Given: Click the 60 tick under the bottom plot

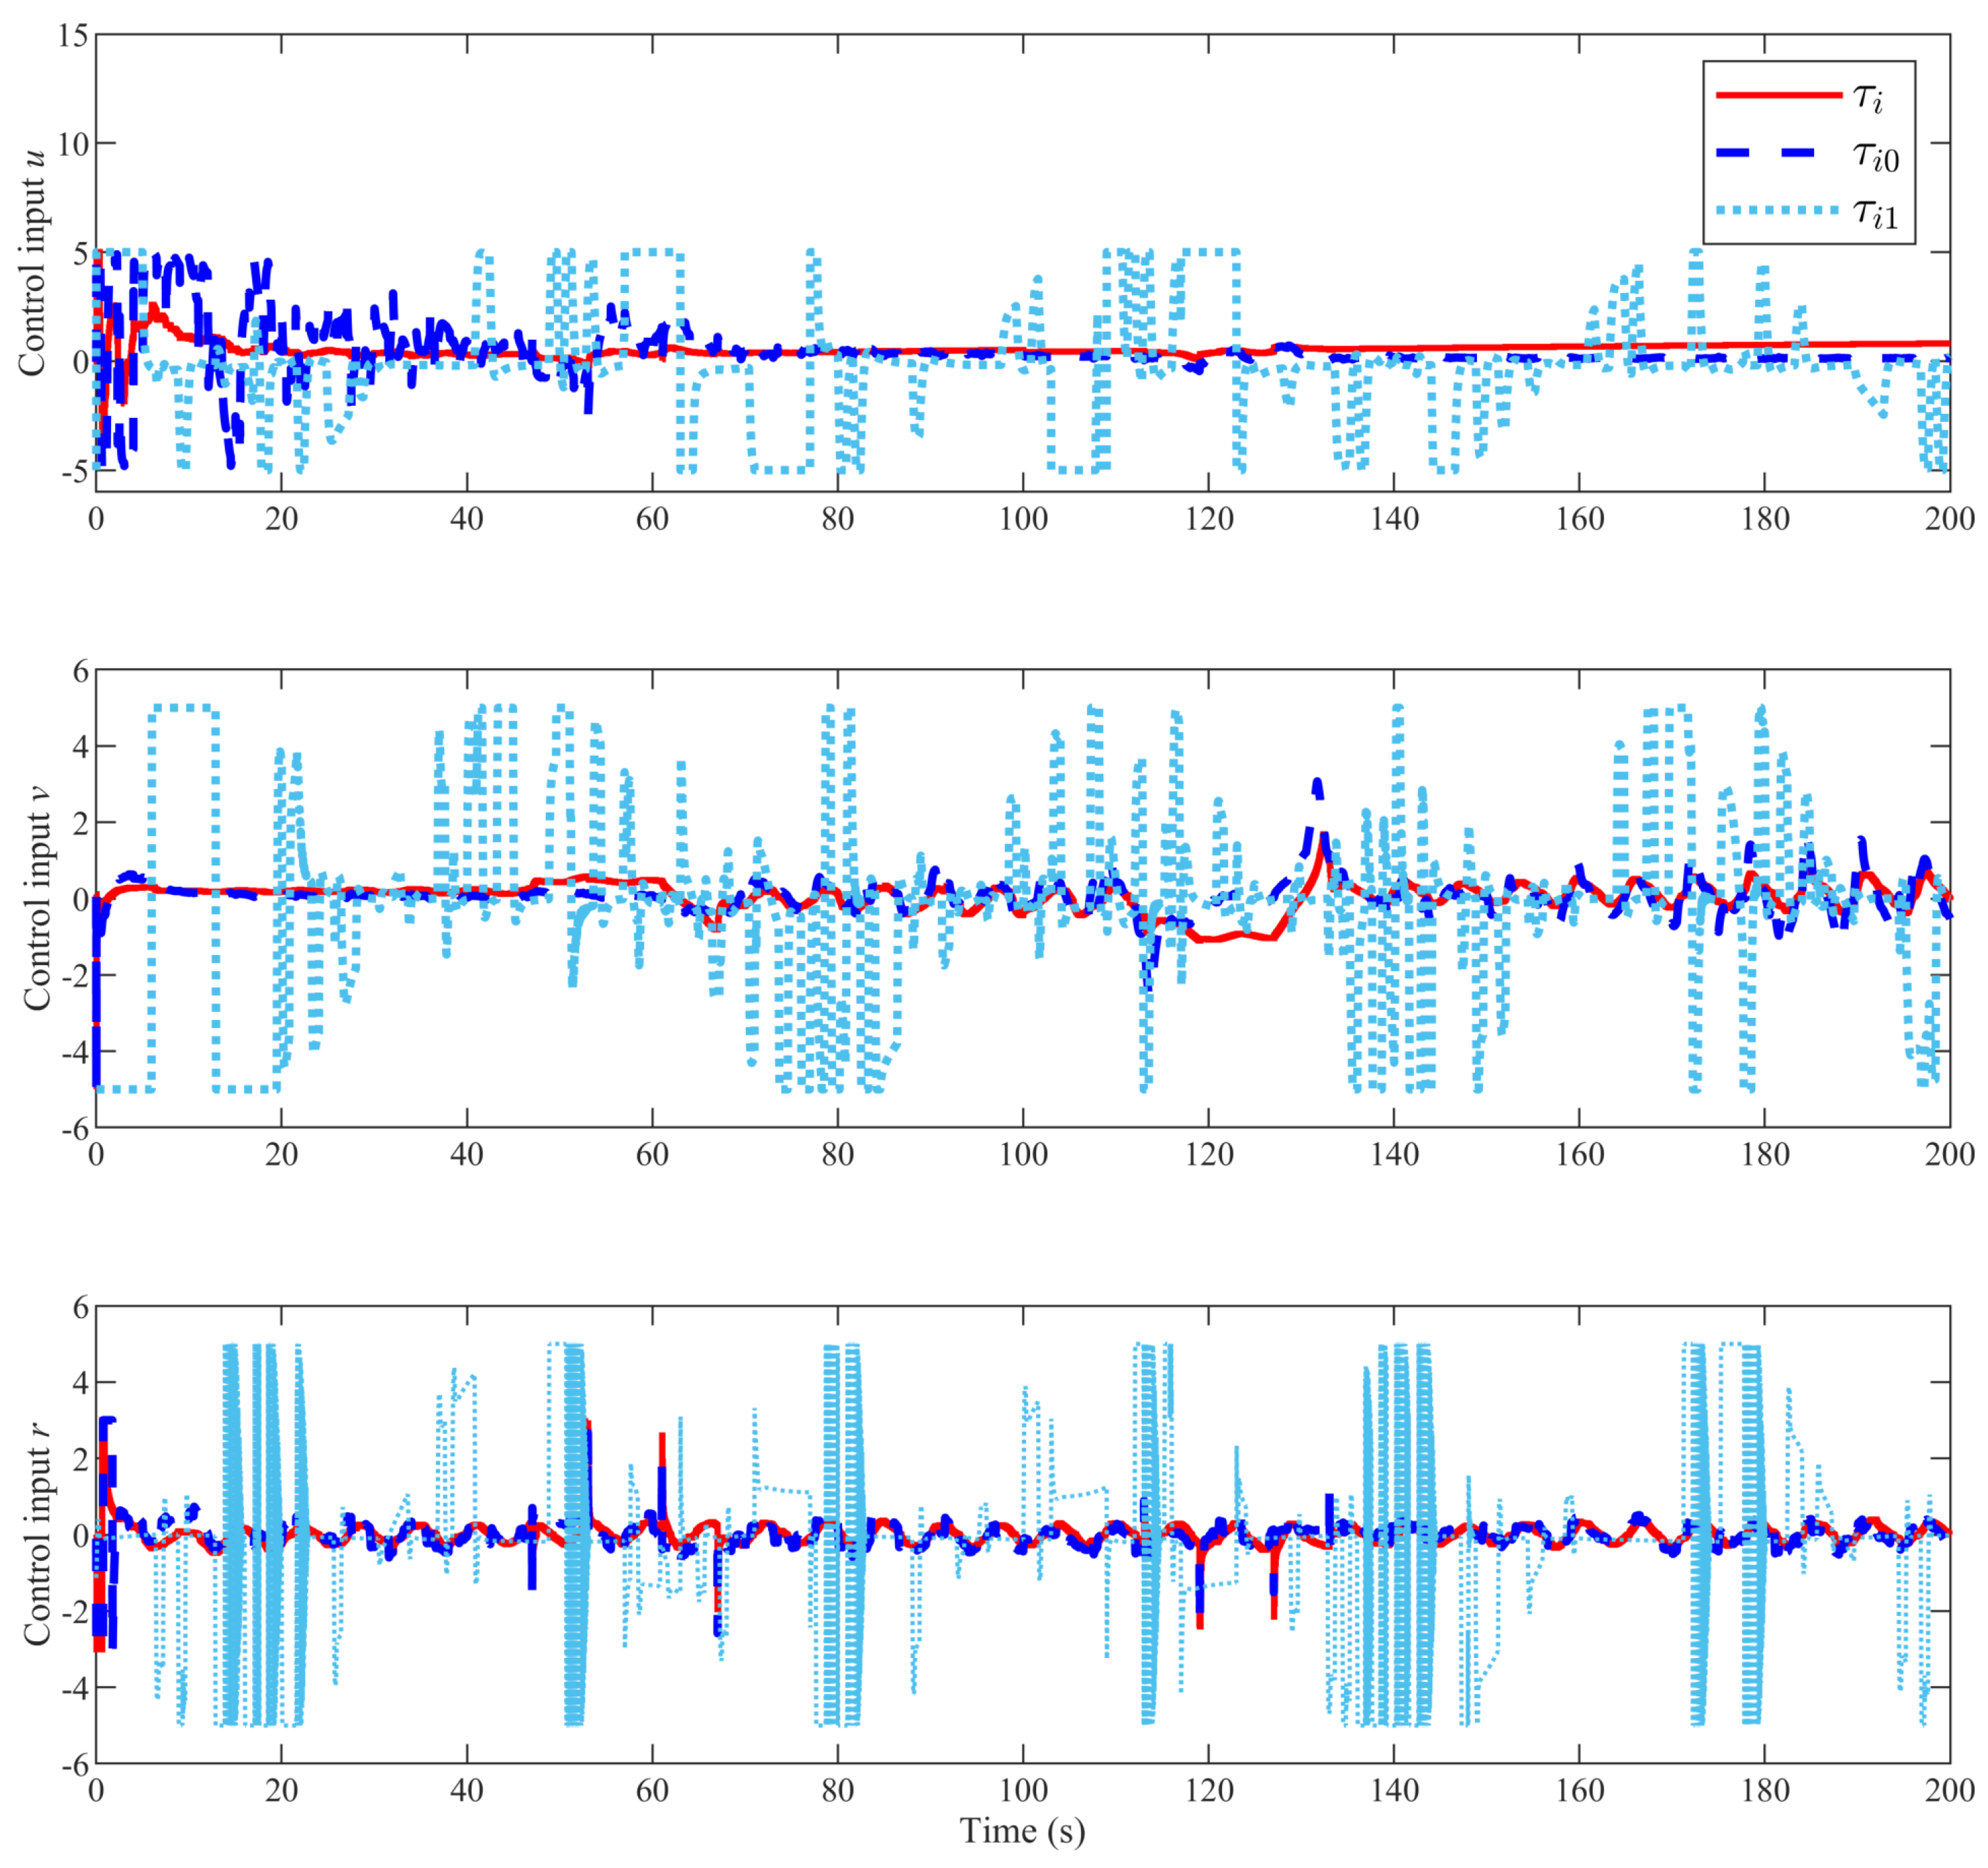Looking at the screenshot, I should pyautogui.click(x=652, y=1790).
